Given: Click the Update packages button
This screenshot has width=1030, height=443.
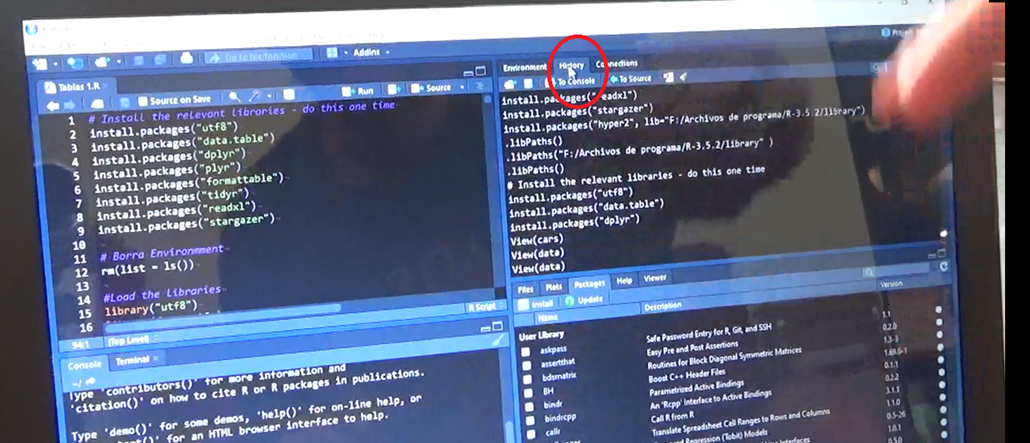Looking at the screenshot, I should (x=584, y=300).
